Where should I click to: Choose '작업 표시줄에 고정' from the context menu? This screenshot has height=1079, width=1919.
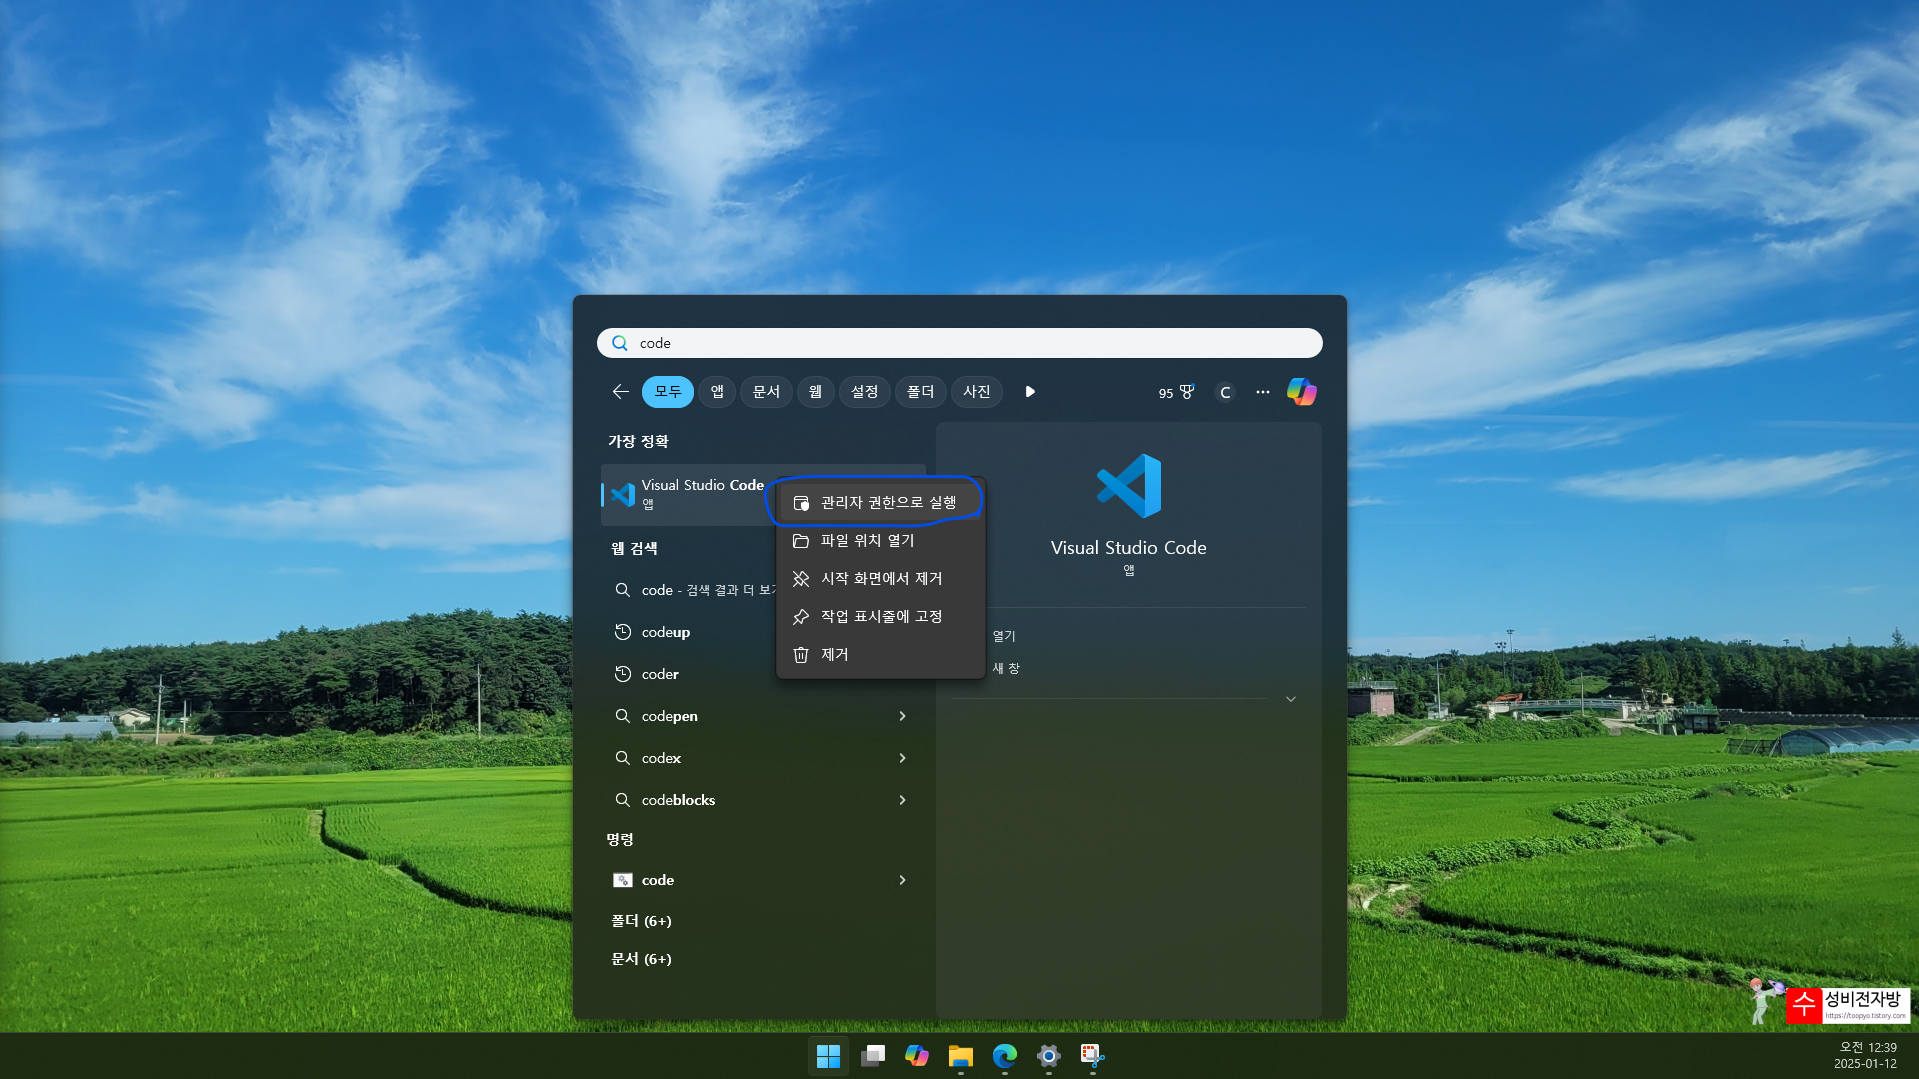coord(881,616)
